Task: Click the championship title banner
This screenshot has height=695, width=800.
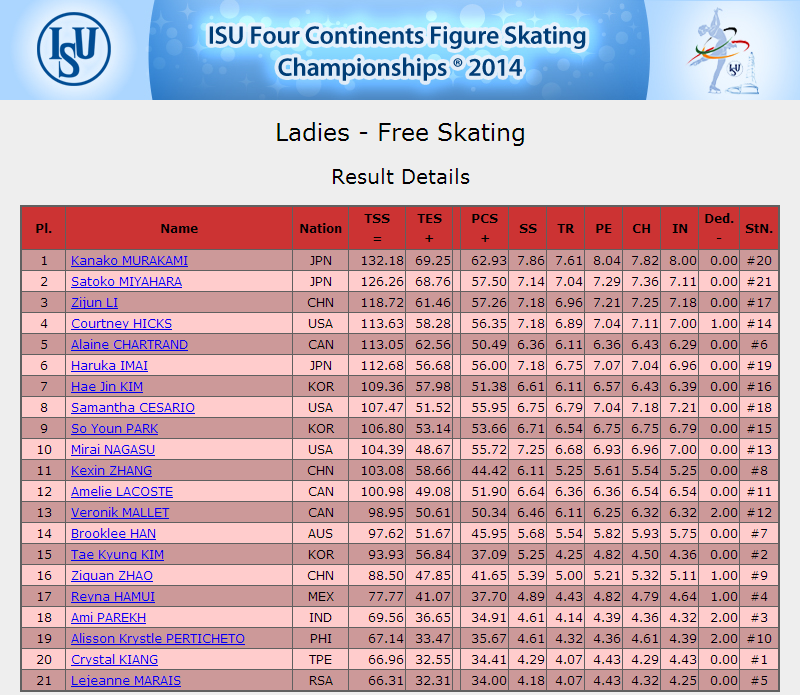Action: pos(399,49)
